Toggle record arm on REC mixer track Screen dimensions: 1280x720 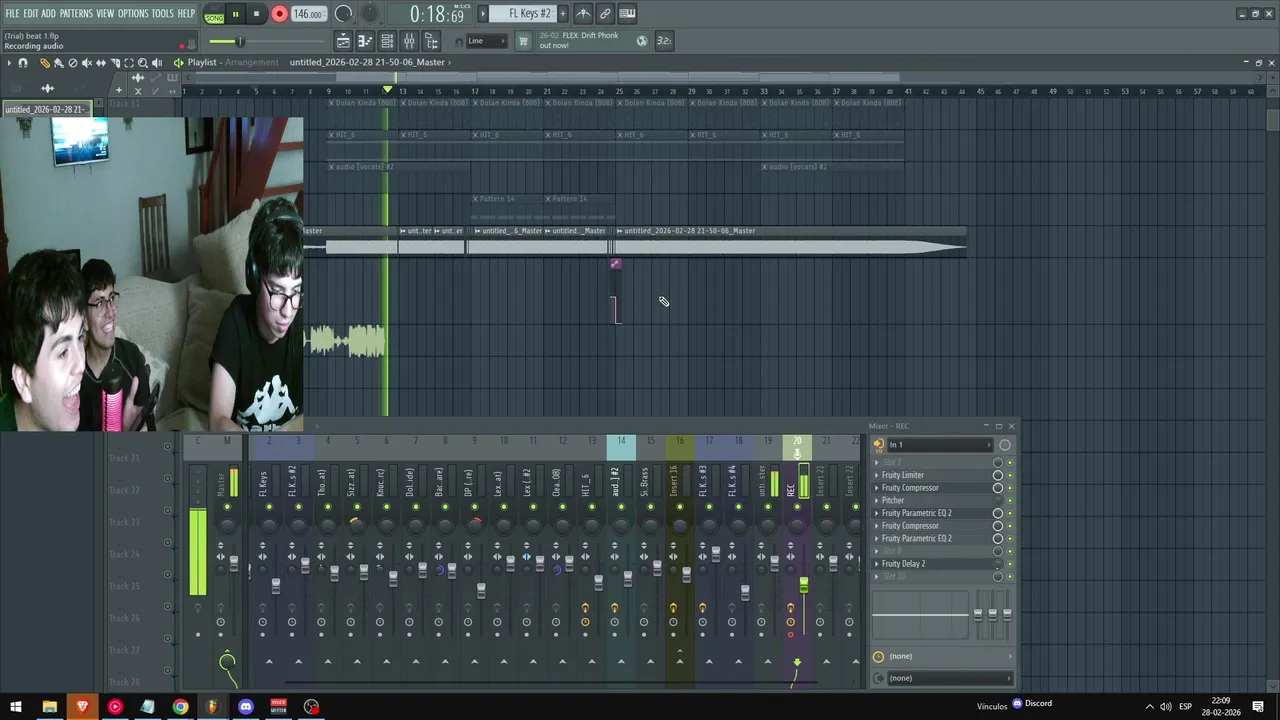click(790, 634)
